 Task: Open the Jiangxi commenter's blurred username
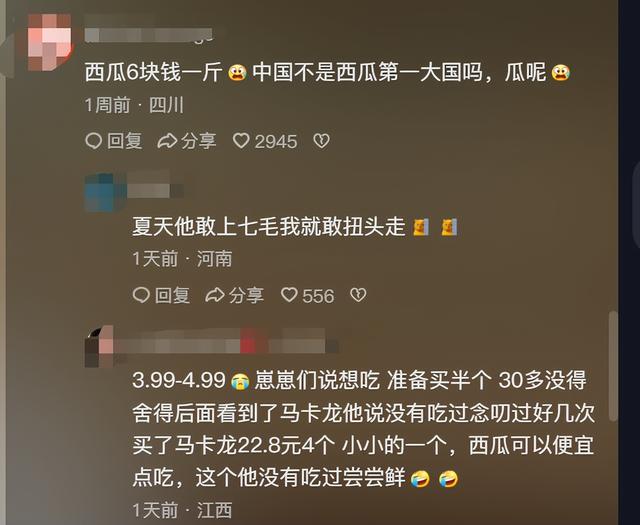tap(227, 341)
